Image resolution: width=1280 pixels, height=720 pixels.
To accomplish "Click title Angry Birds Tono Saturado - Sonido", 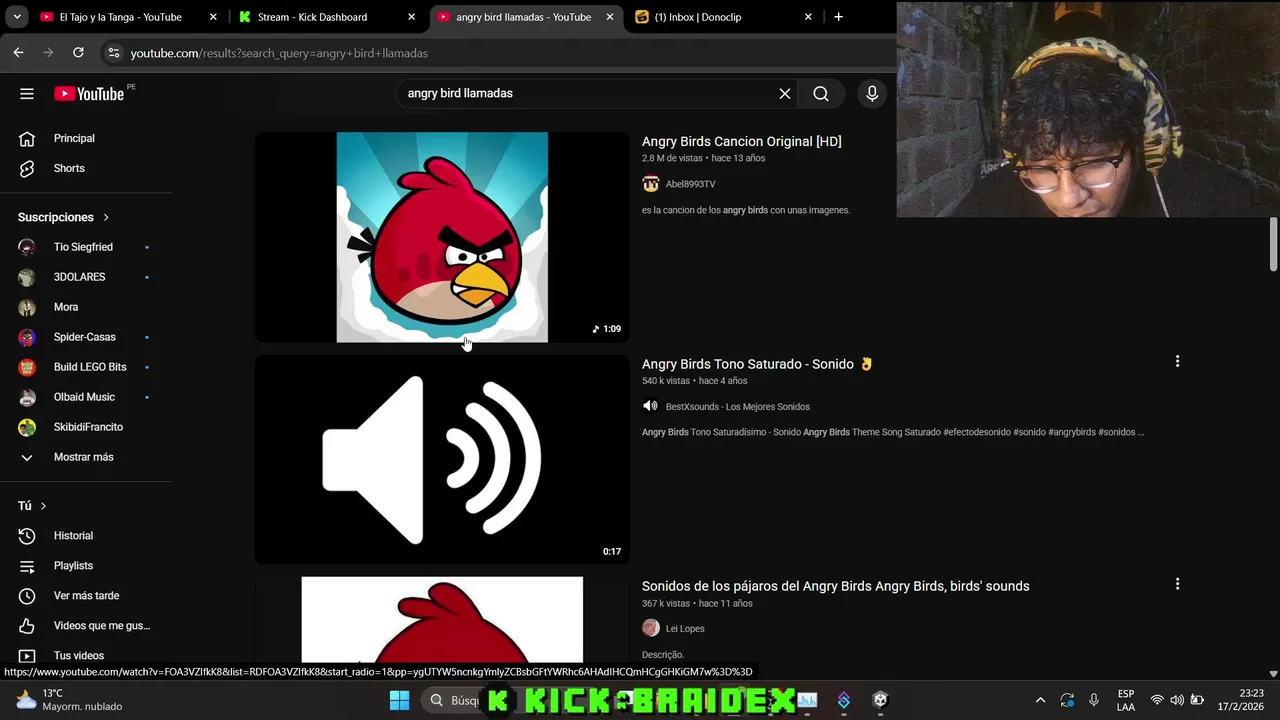I will tap(757, 364).
